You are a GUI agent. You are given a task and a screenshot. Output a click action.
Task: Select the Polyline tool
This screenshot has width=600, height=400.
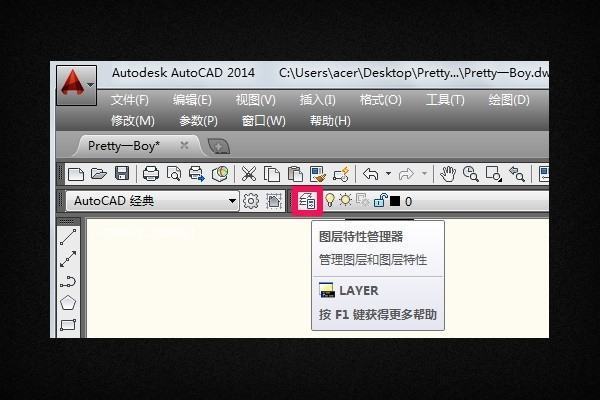point(68,281)
